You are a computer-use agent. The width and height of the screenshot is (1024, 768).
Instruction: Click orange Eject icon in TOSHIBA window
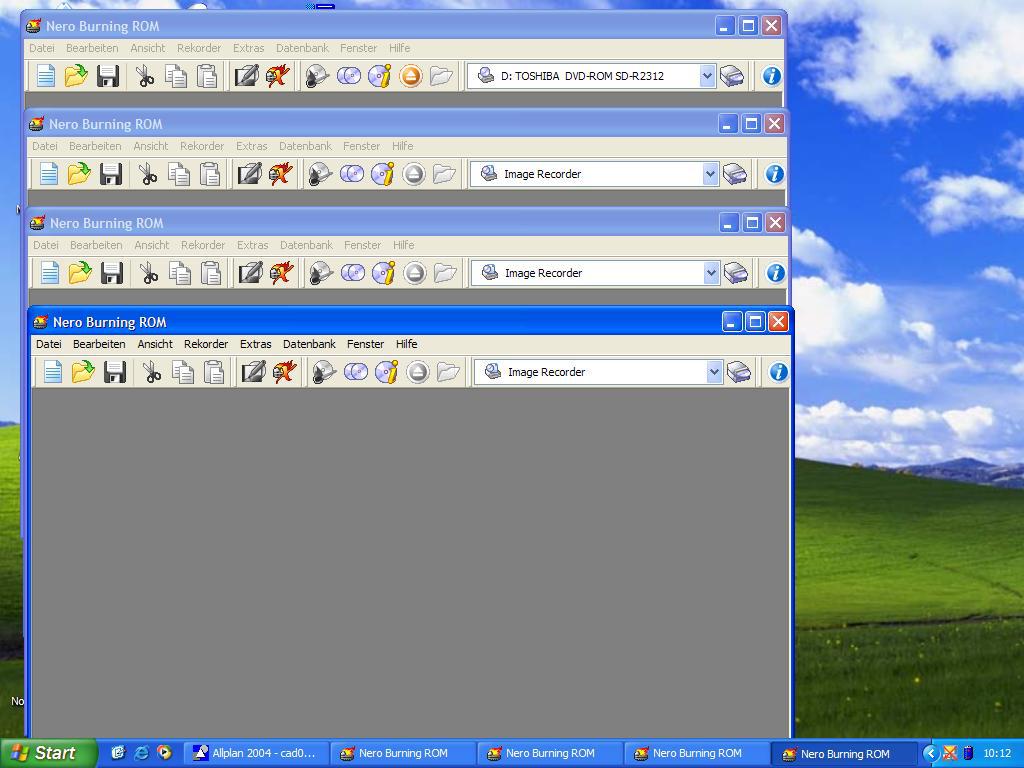point(410,76)
